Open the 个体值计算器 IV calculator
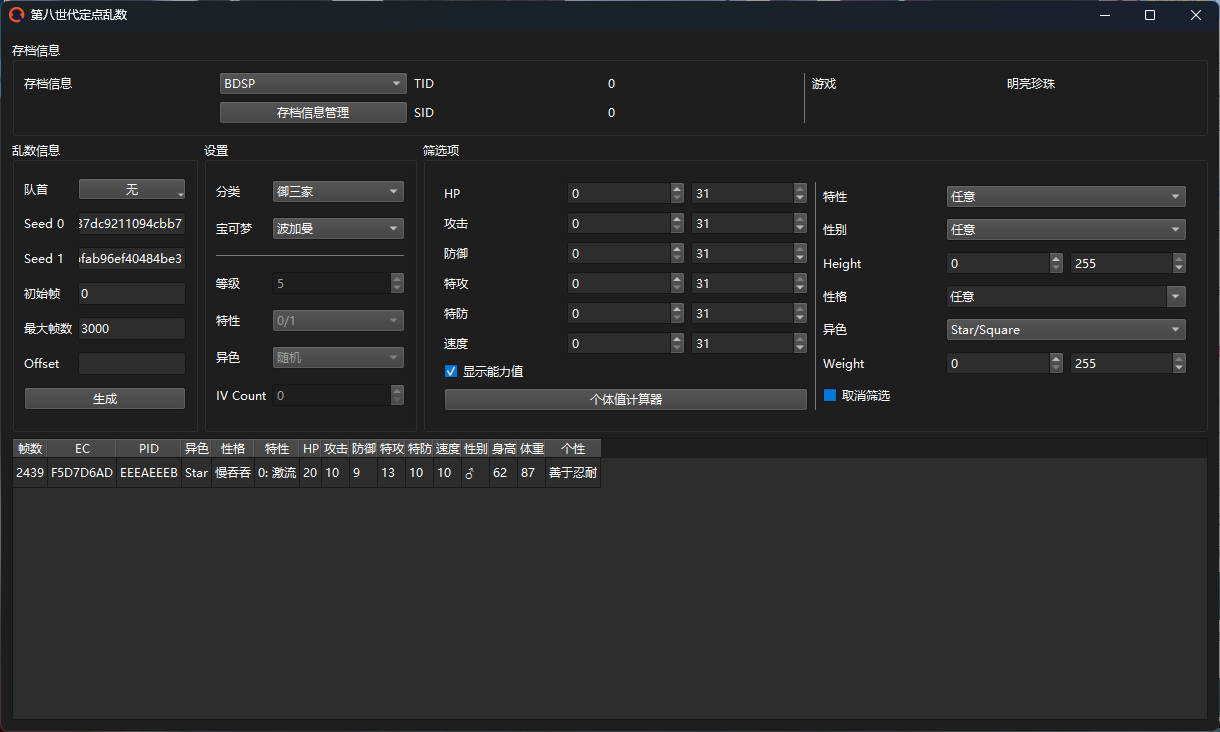Viewport: 1220px width, 732px height. click(x=625, y=400)
